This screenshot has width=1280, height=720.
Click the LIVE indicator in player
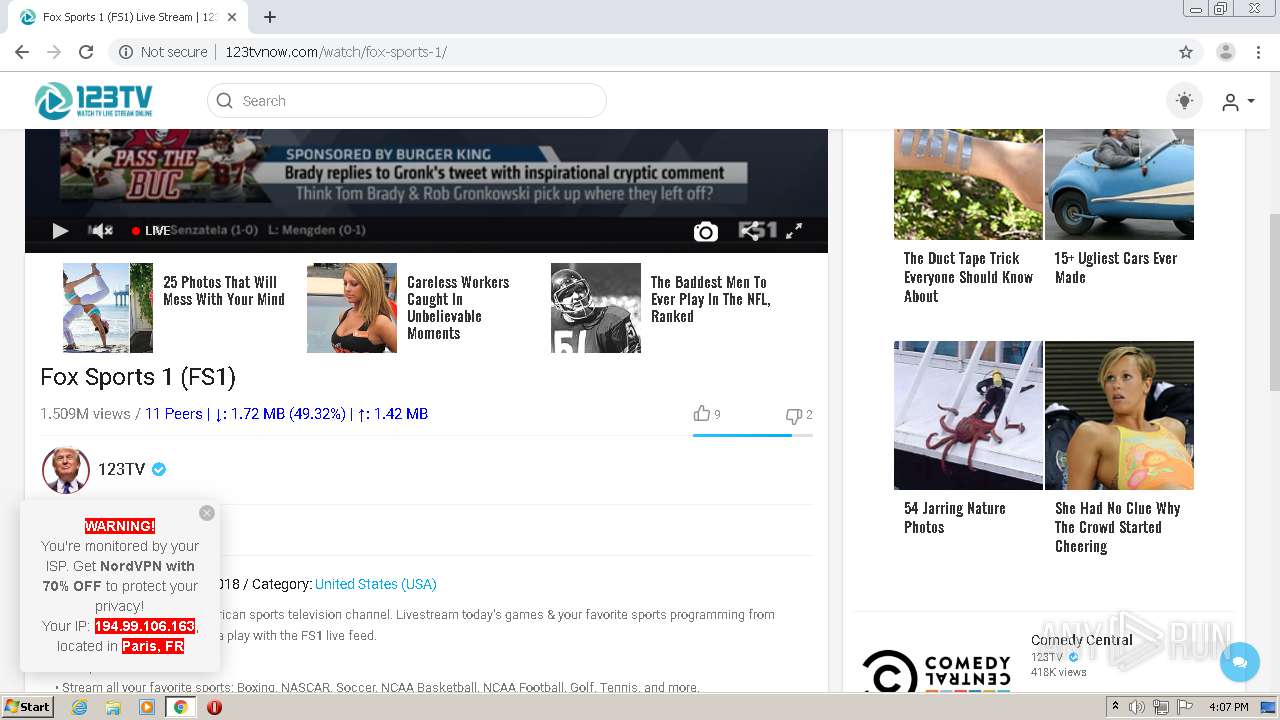(x=151, y=231)
